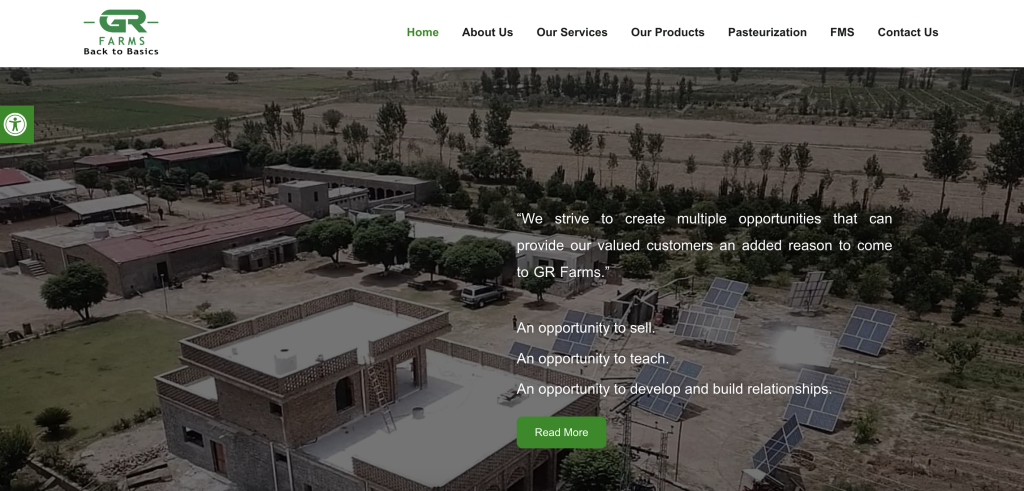Select the "An opportunity to sell." line
Image resolution: width=1024 pixels, height=491 pixels.
(x=586, y=328)
